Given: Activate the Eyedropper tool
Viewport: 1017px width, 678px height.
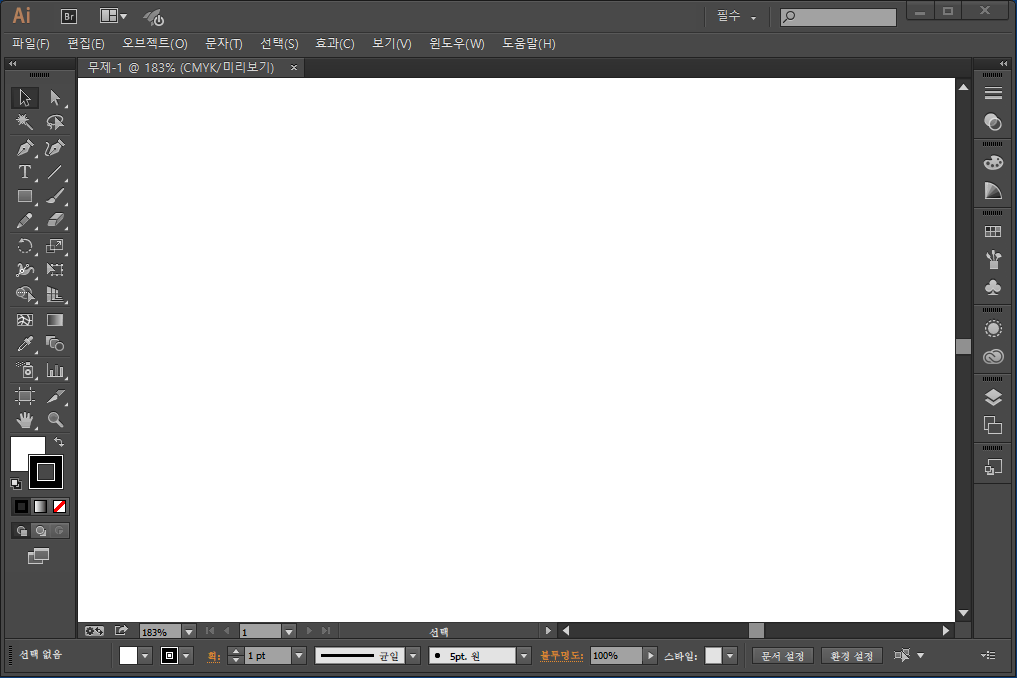Looking at the screenshot, I should point(25,344).
